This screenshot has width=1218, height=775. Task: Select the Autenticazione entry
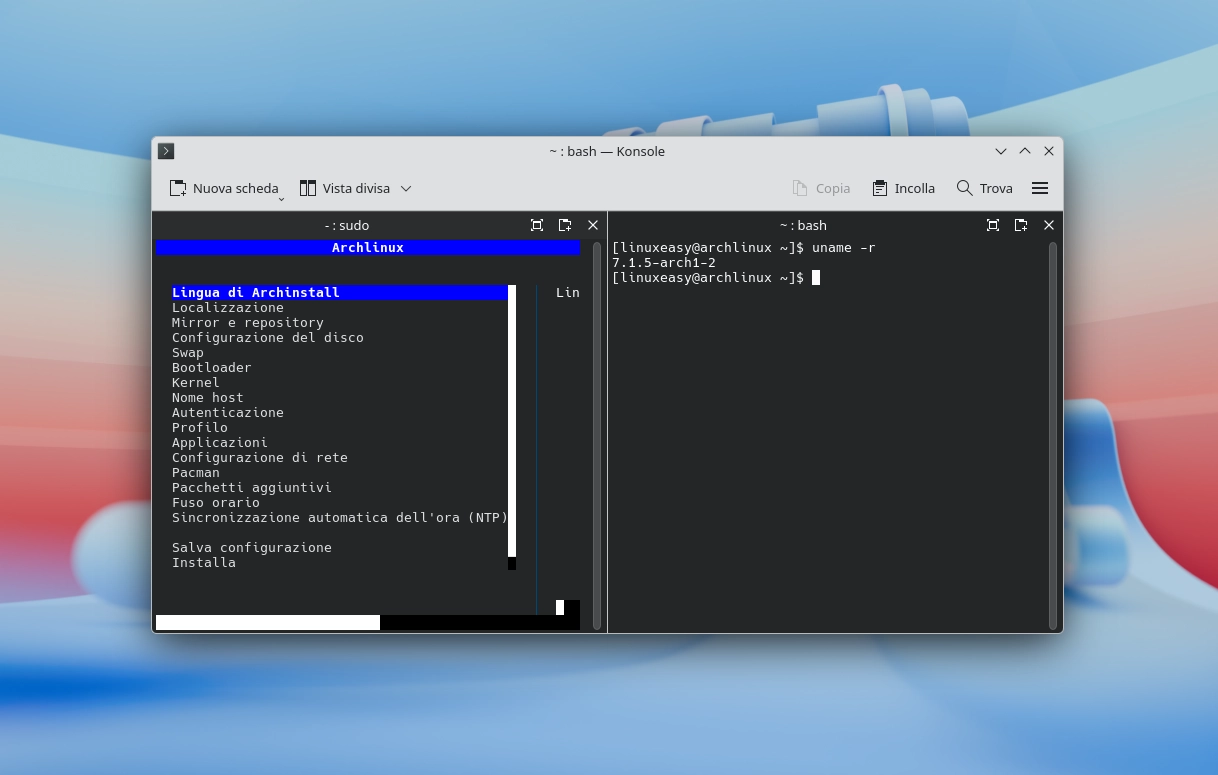(x=228, y=412)
